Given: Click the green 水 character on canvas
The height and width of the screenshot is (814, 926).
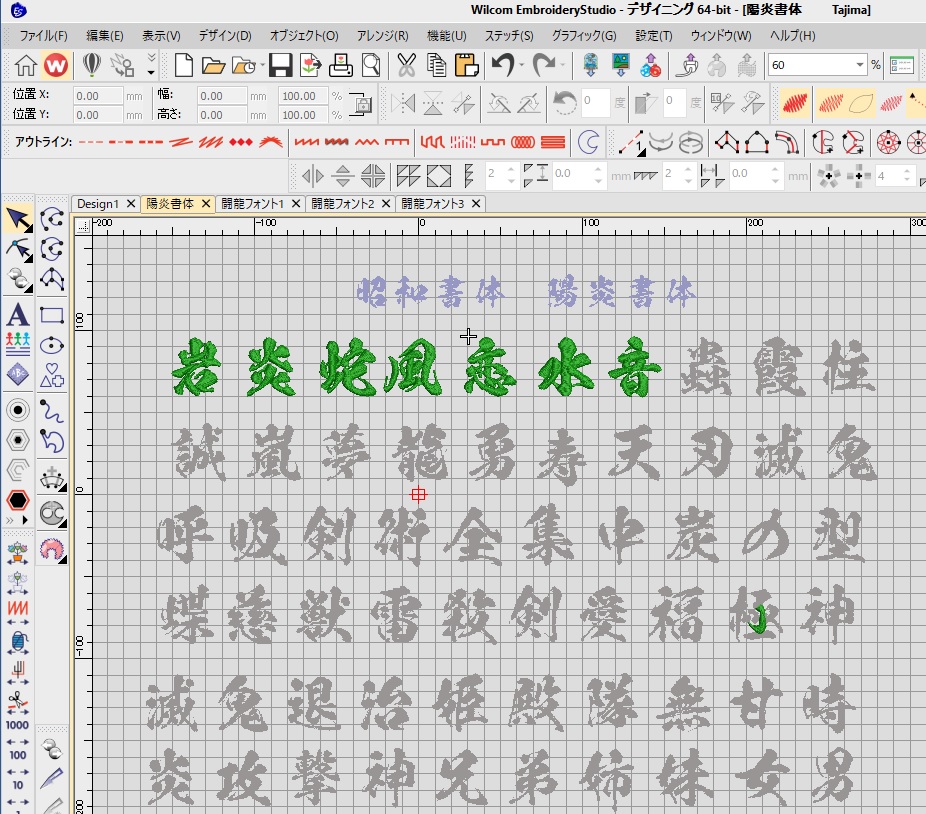Looking at the screenshot, I should 565,367.
